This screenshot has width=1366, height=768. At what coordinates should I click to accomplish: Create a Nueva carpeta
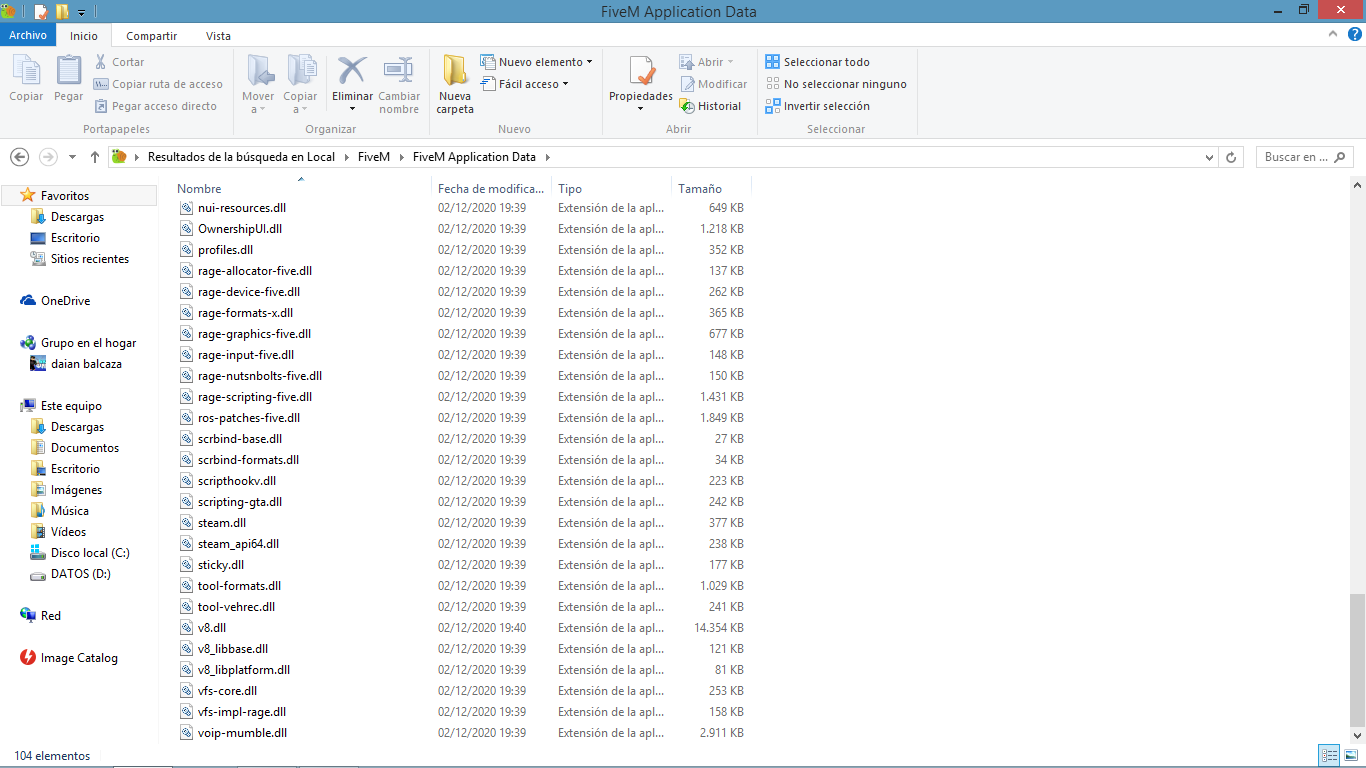click(455, 85)
